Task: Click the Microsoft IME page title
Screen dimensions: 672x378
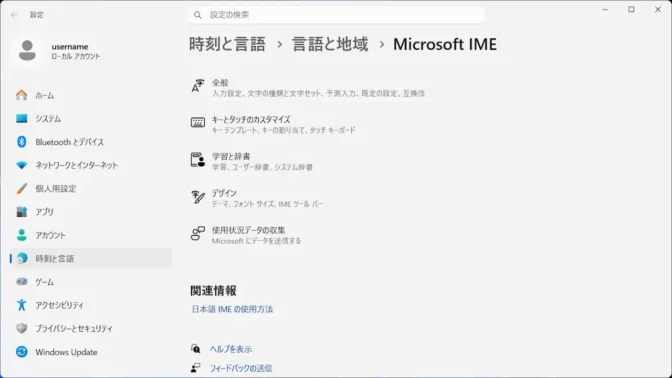Action: 445,44
